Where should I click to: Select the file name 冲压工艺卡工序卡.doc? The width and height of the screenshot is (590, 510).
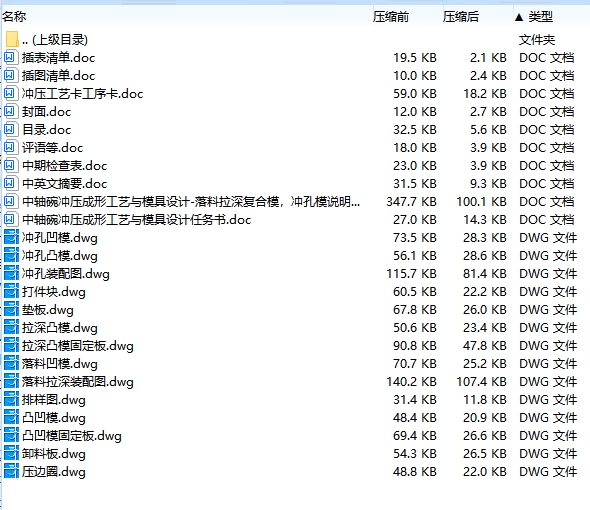82,94
